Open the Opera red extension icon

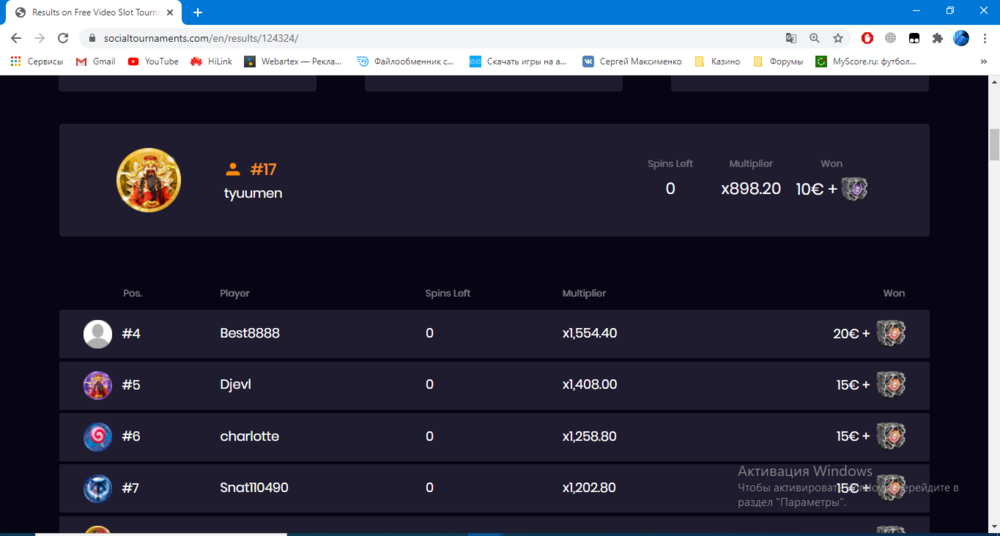coord(867,38)
